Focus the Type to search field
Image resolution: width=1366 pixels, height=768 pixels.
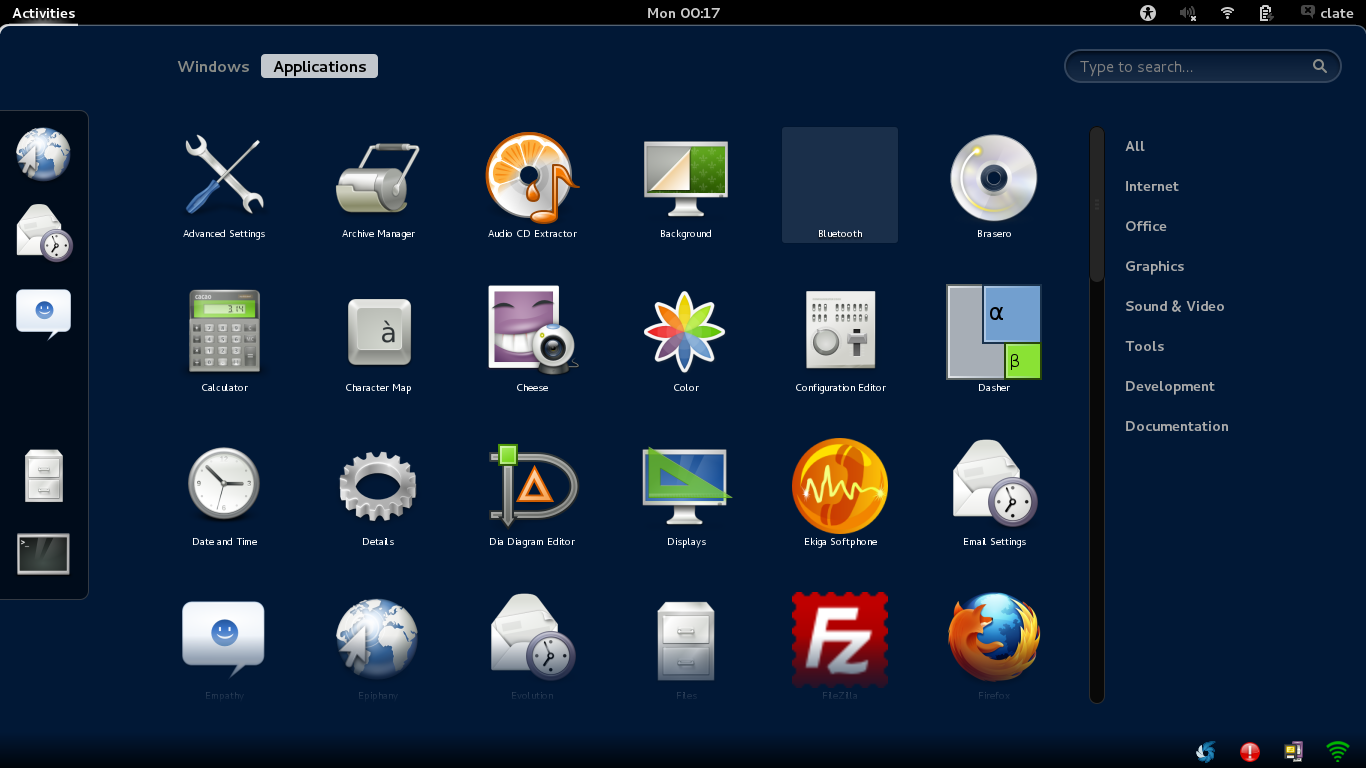1203,67
